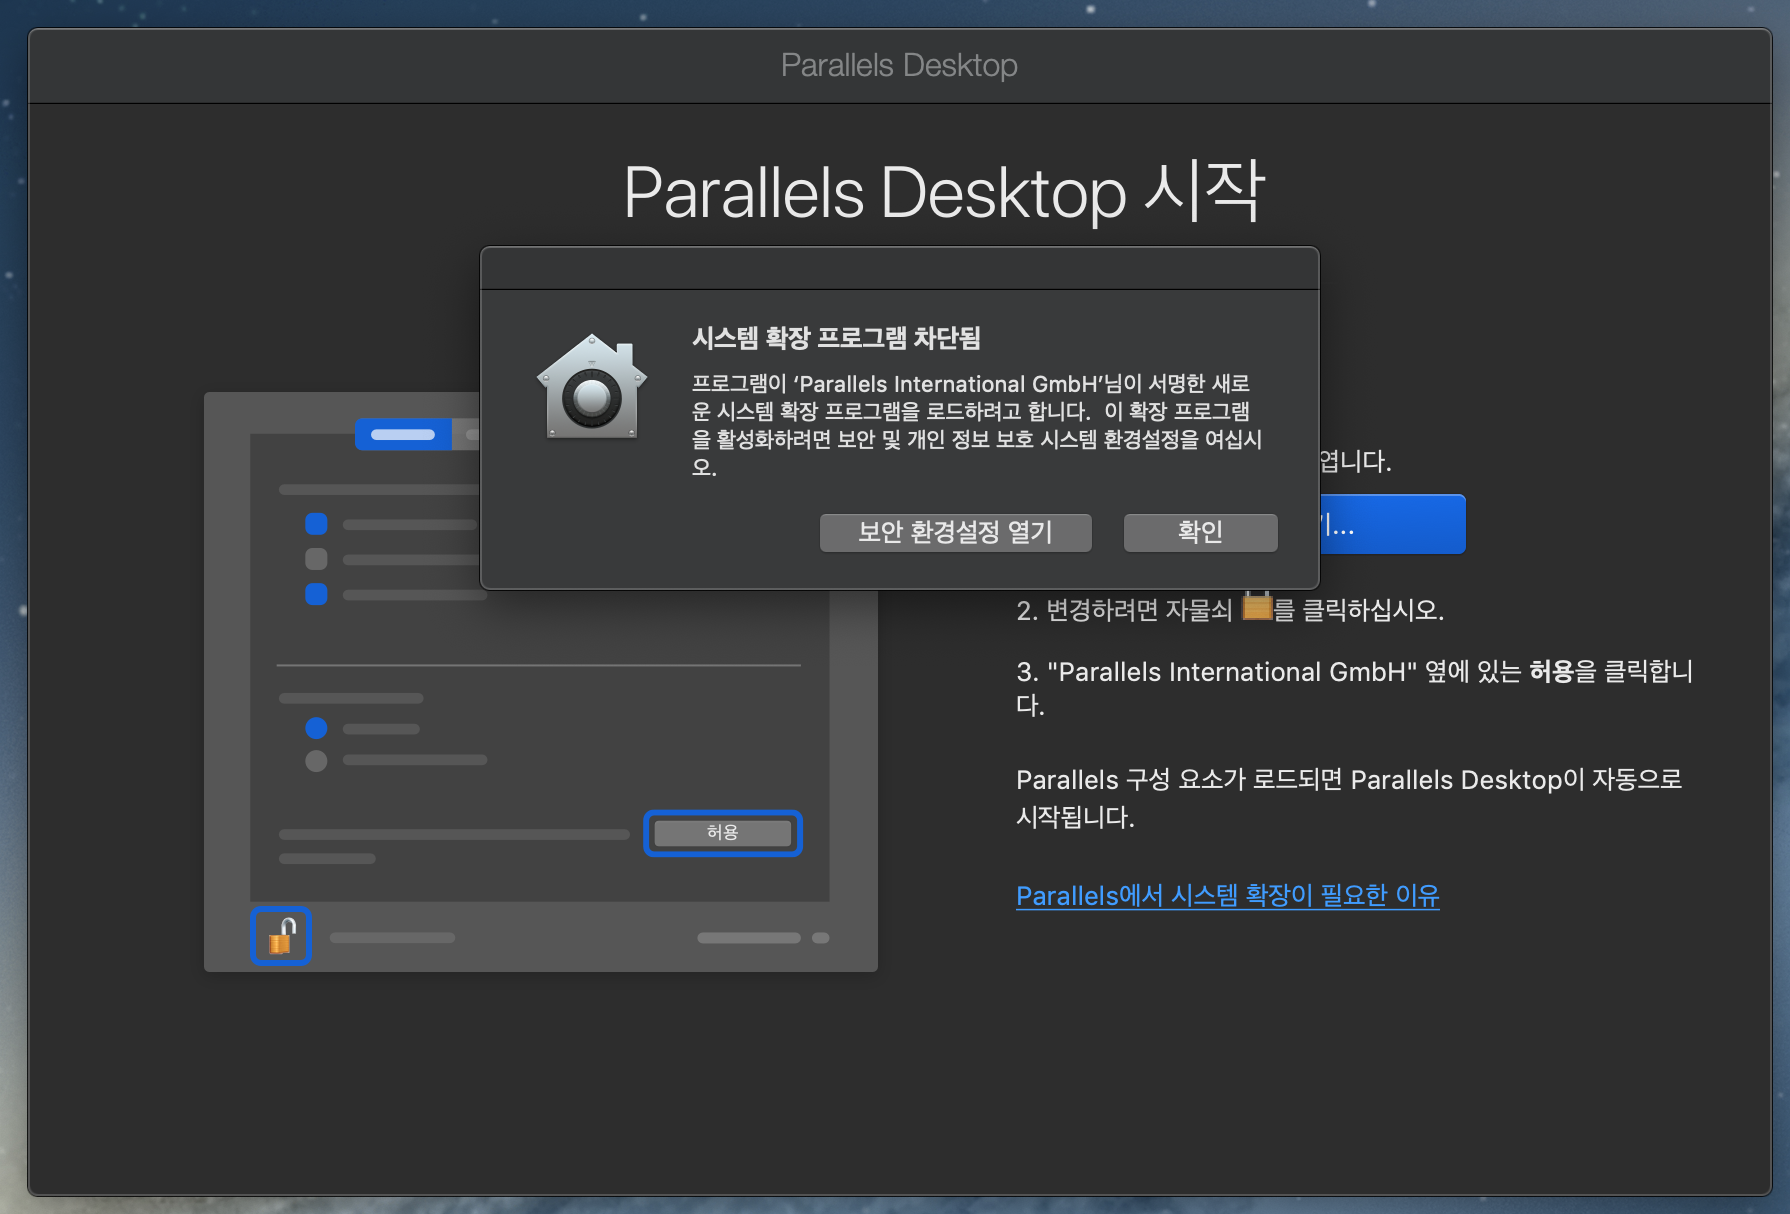The height and width of the screenshot is (1214, 1790).
Task: Click the 확인 button in the dialog
Action: pyautogui.click(x=1200, y=532)
